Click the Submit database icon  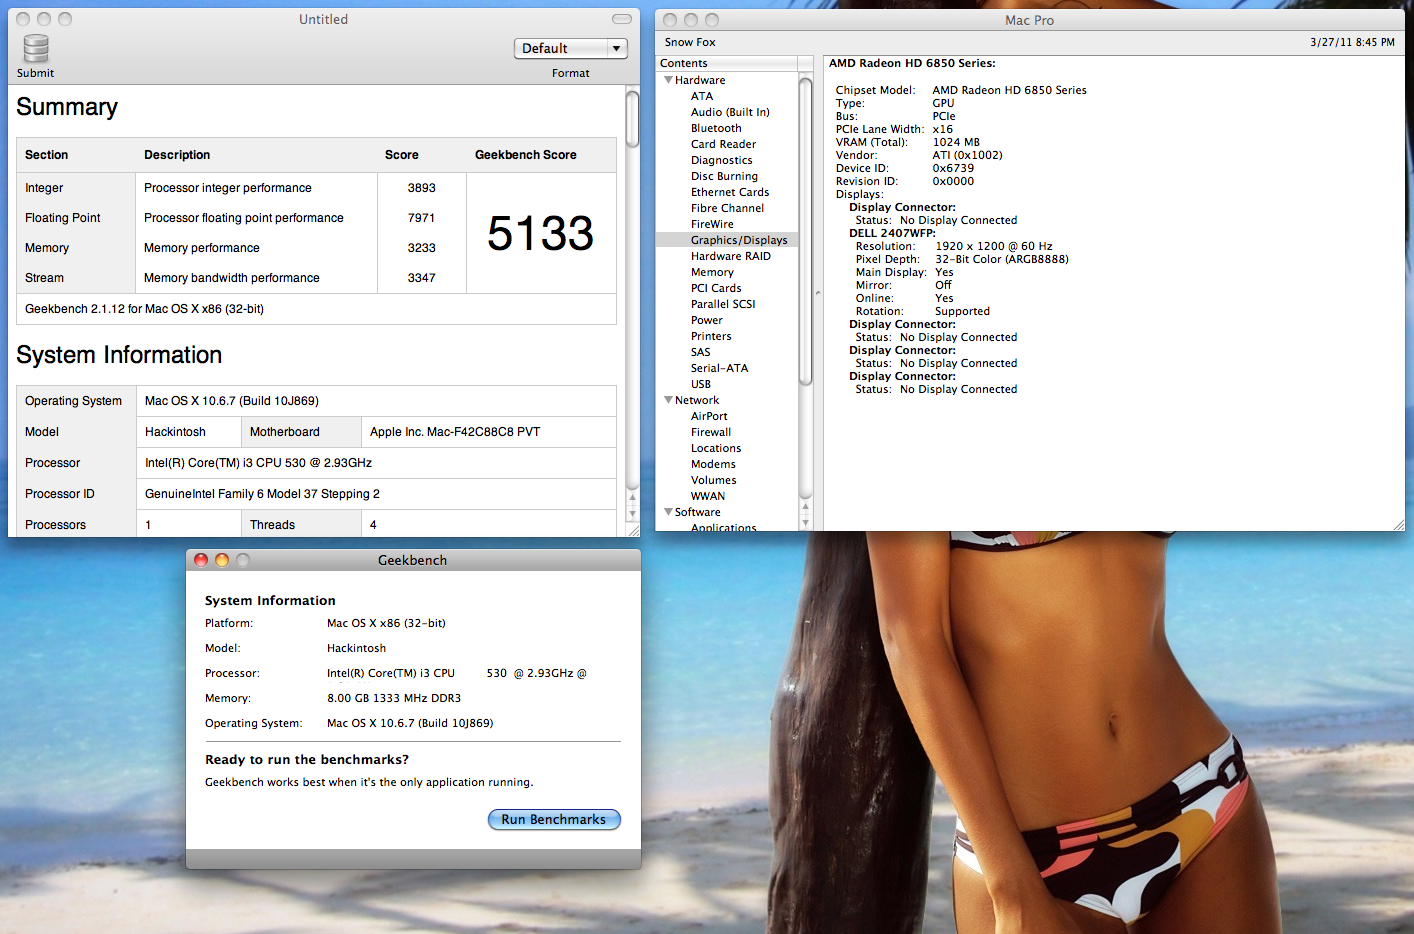tap(36, 48)
